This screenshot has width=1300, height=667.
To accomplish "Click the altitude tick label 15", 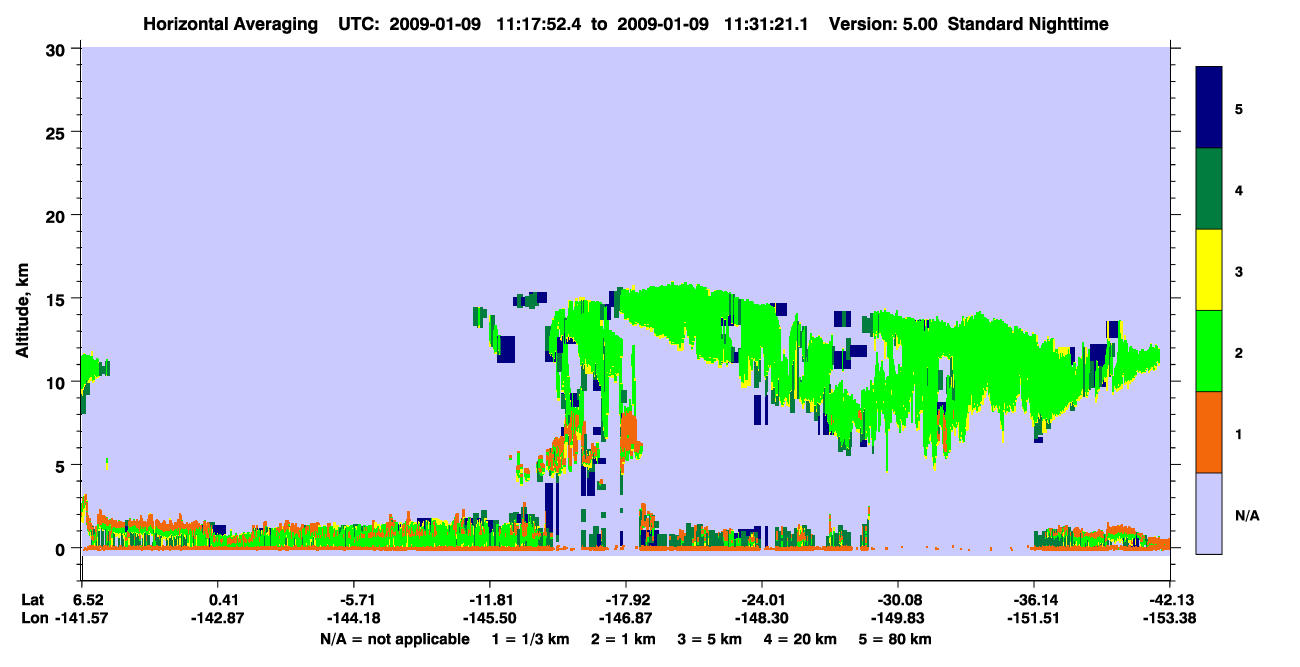I will [58, 299].
